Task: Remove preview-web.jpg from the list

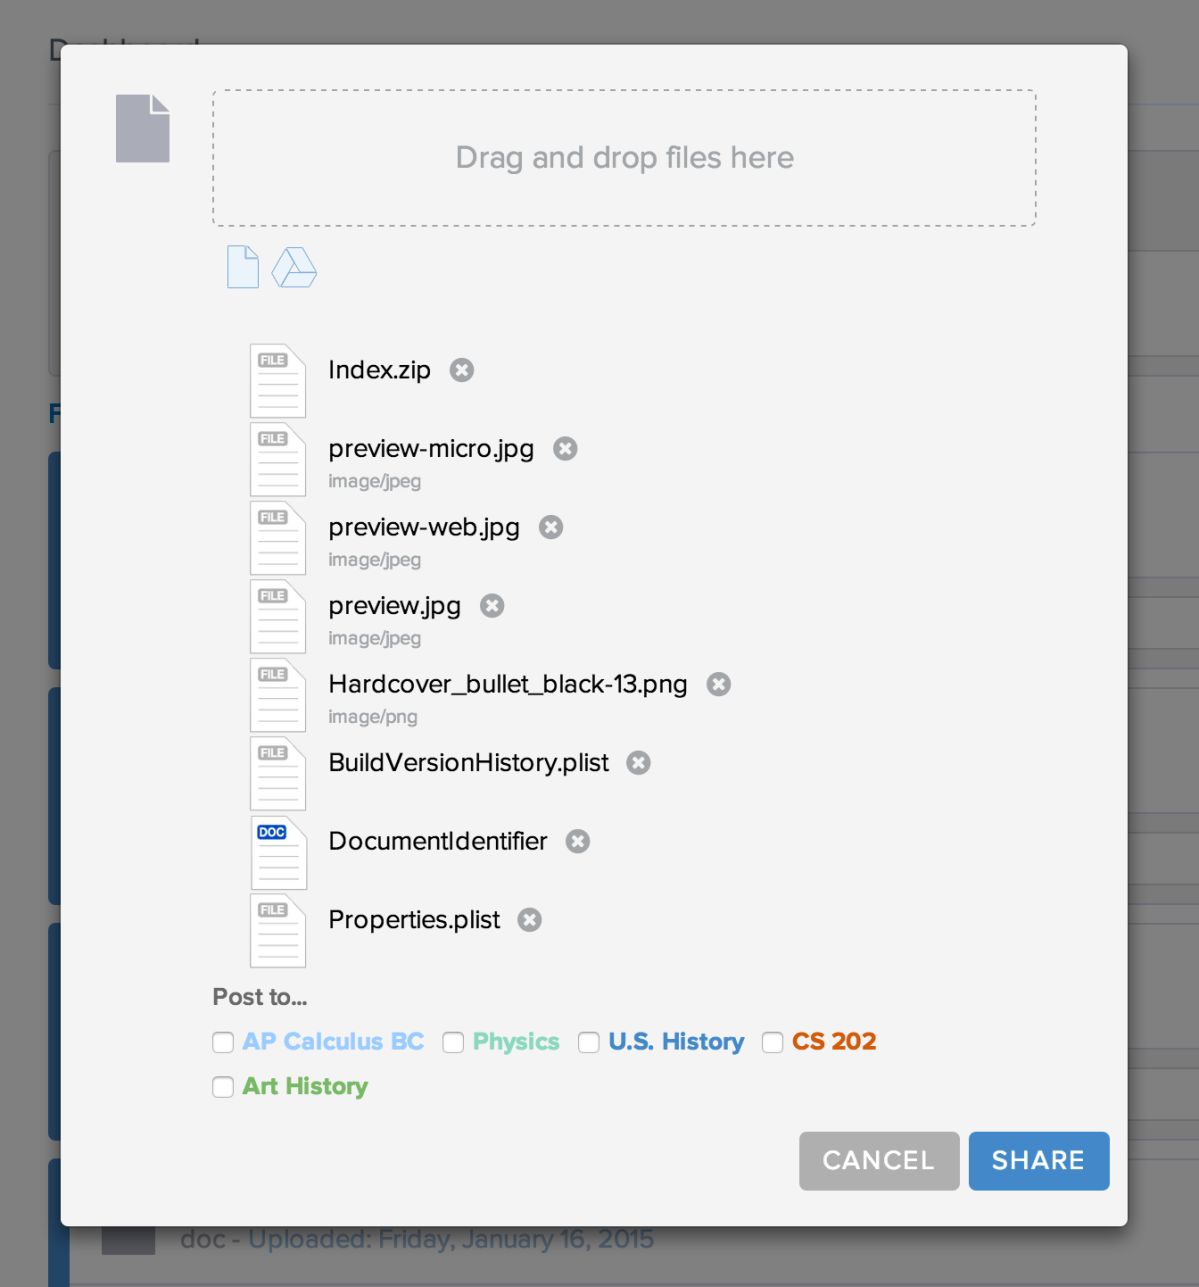Action: point(551,527)
